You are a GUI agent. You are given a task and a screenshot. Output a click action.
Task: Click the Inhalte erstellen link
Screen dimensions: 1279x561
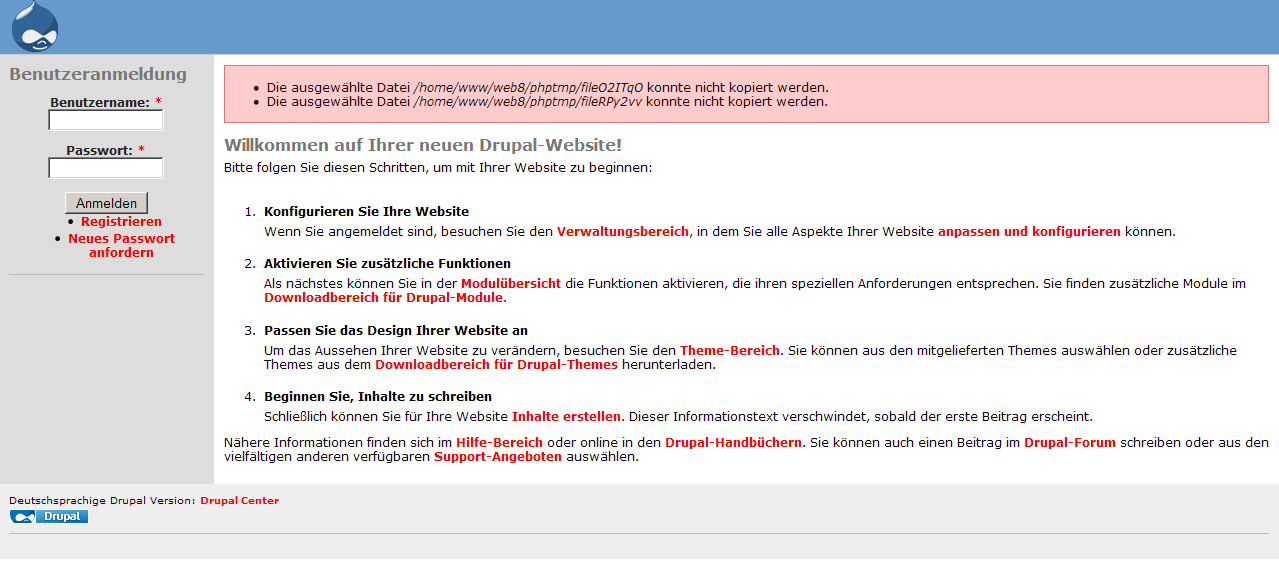(566, 416)
